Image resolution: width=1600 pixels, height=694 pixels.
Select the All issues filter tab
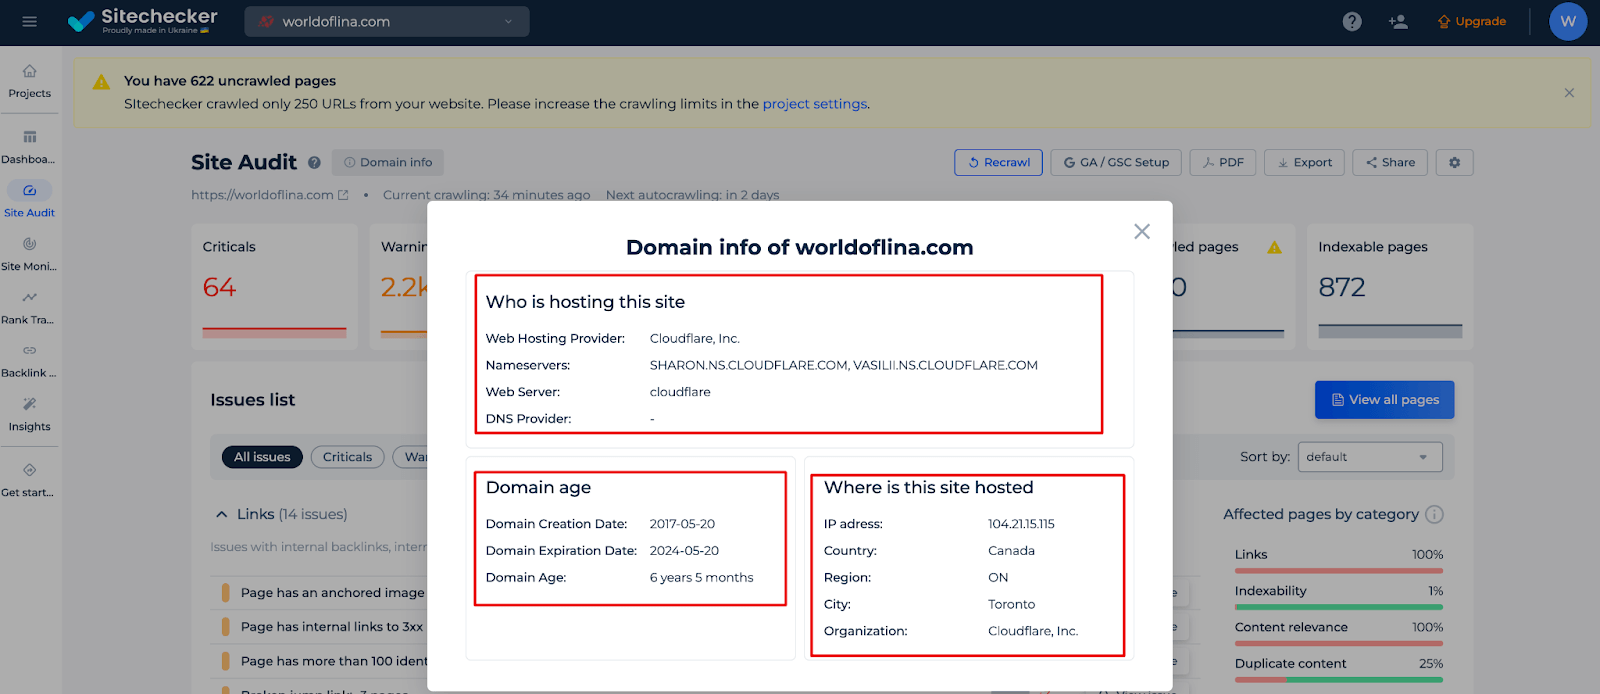coord(262,457)
